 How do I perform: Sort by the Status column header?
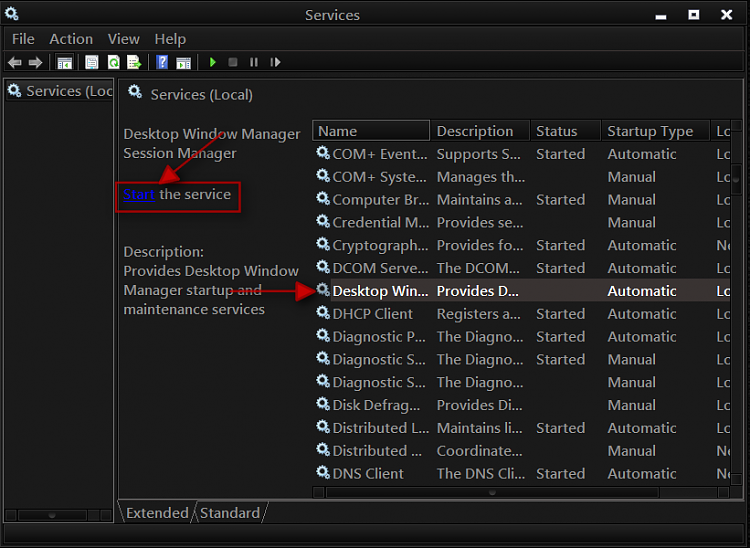pyautogui.click(x=565, y=131)
